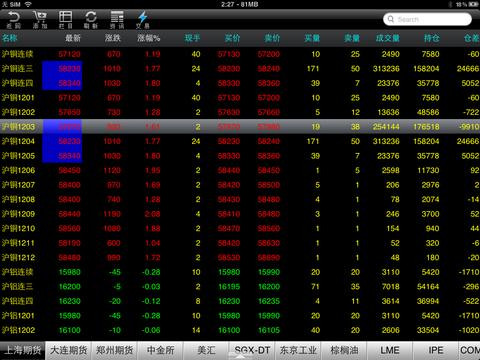The width and height of the screenshot is (481, 360).
Task: Open the 美汇 tab
Action: (x=206, y=350)
